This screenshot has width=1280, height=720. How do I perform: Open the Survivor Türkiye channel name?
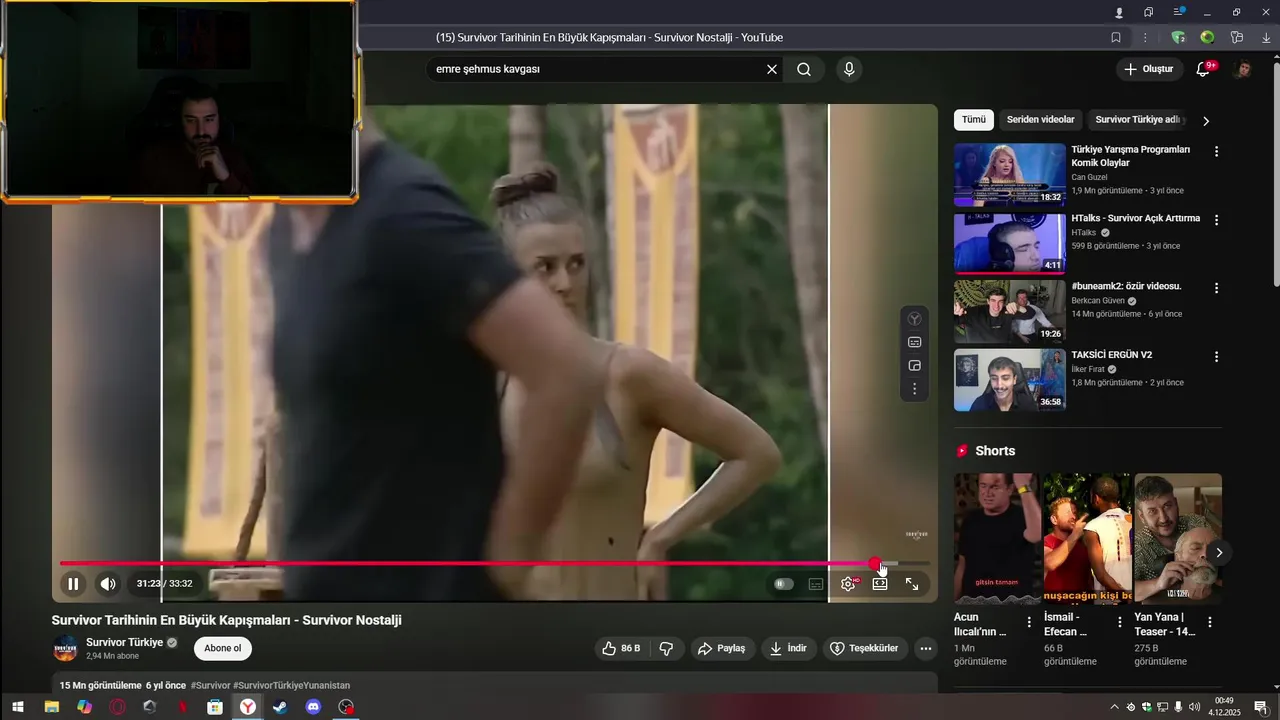[x=124, y=642]
